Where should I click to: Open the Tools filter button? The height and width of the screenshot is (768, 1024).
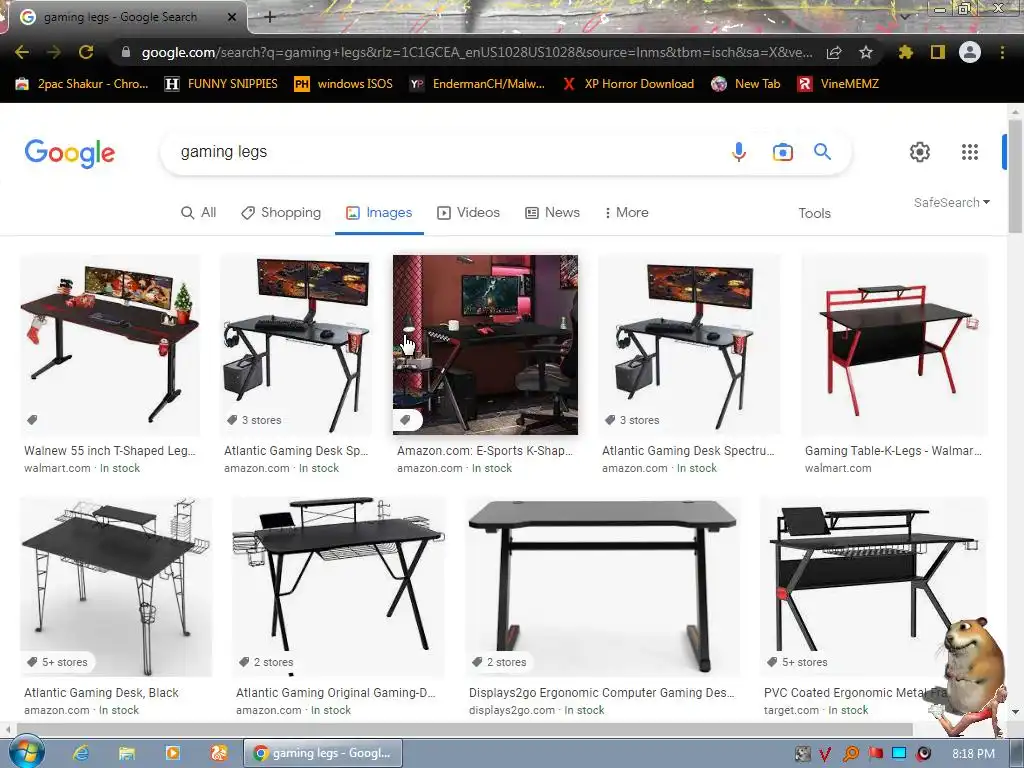pos(814,214)
